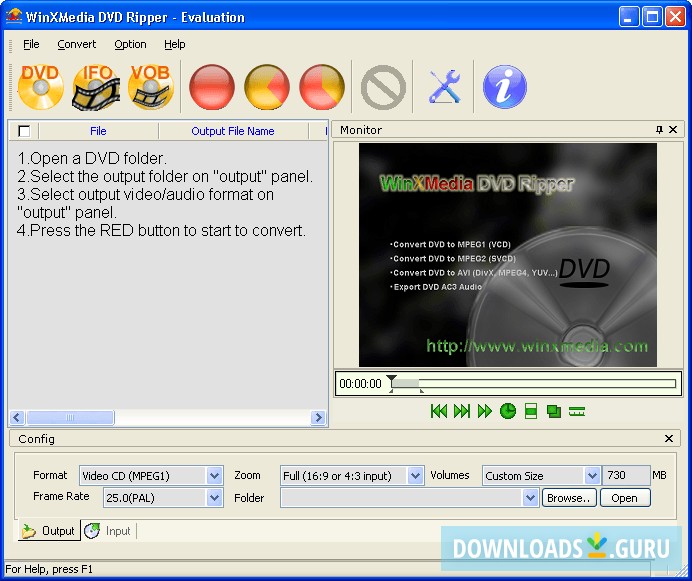Screen dimensions: 692x581
Task: Maximize the WinXMedia DVD Ripper window
Action: coord(652,17)
